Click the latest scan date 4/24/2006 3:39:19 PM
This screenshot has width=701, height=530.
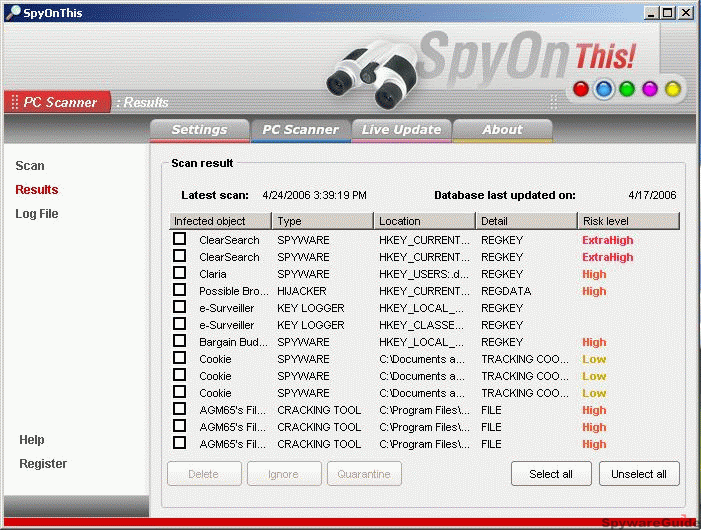[314, 195]
